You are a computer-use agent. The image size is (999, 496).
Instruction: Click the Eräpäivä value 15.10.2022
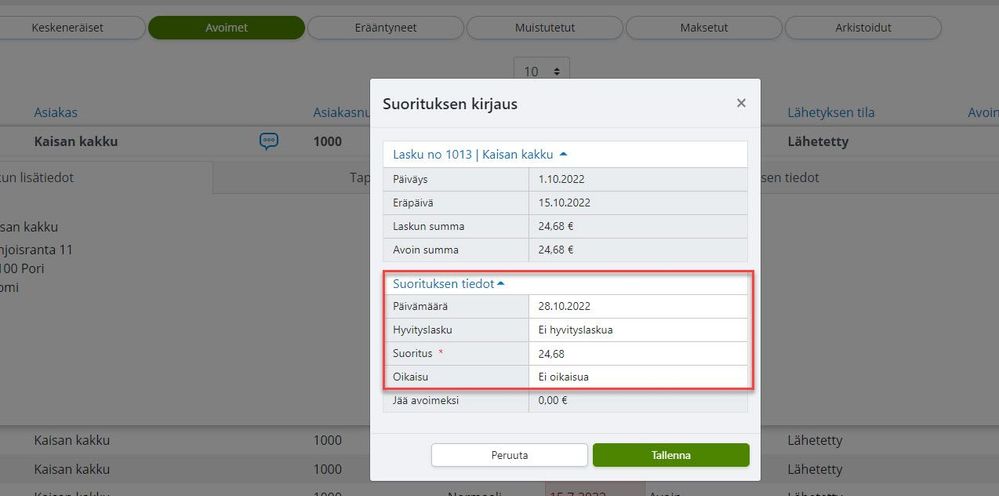[x=564, y=203]
